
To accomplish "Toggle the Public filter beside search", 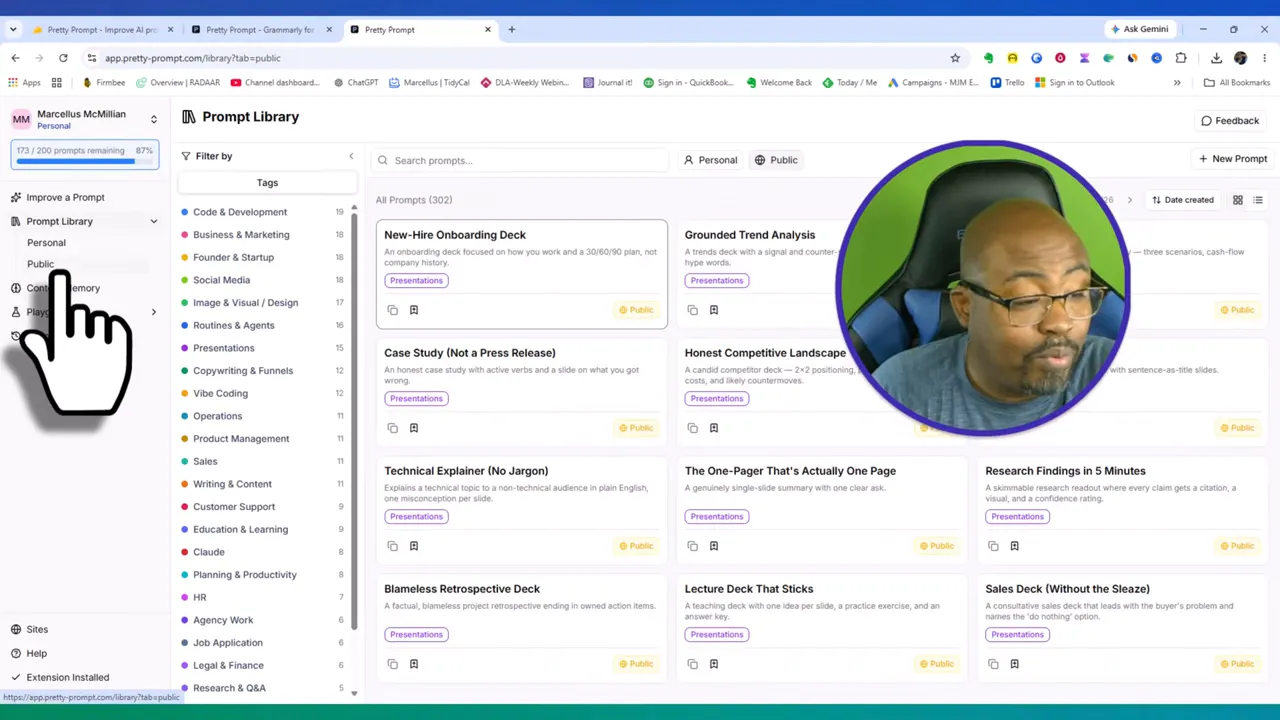I will tap(777, 160).
